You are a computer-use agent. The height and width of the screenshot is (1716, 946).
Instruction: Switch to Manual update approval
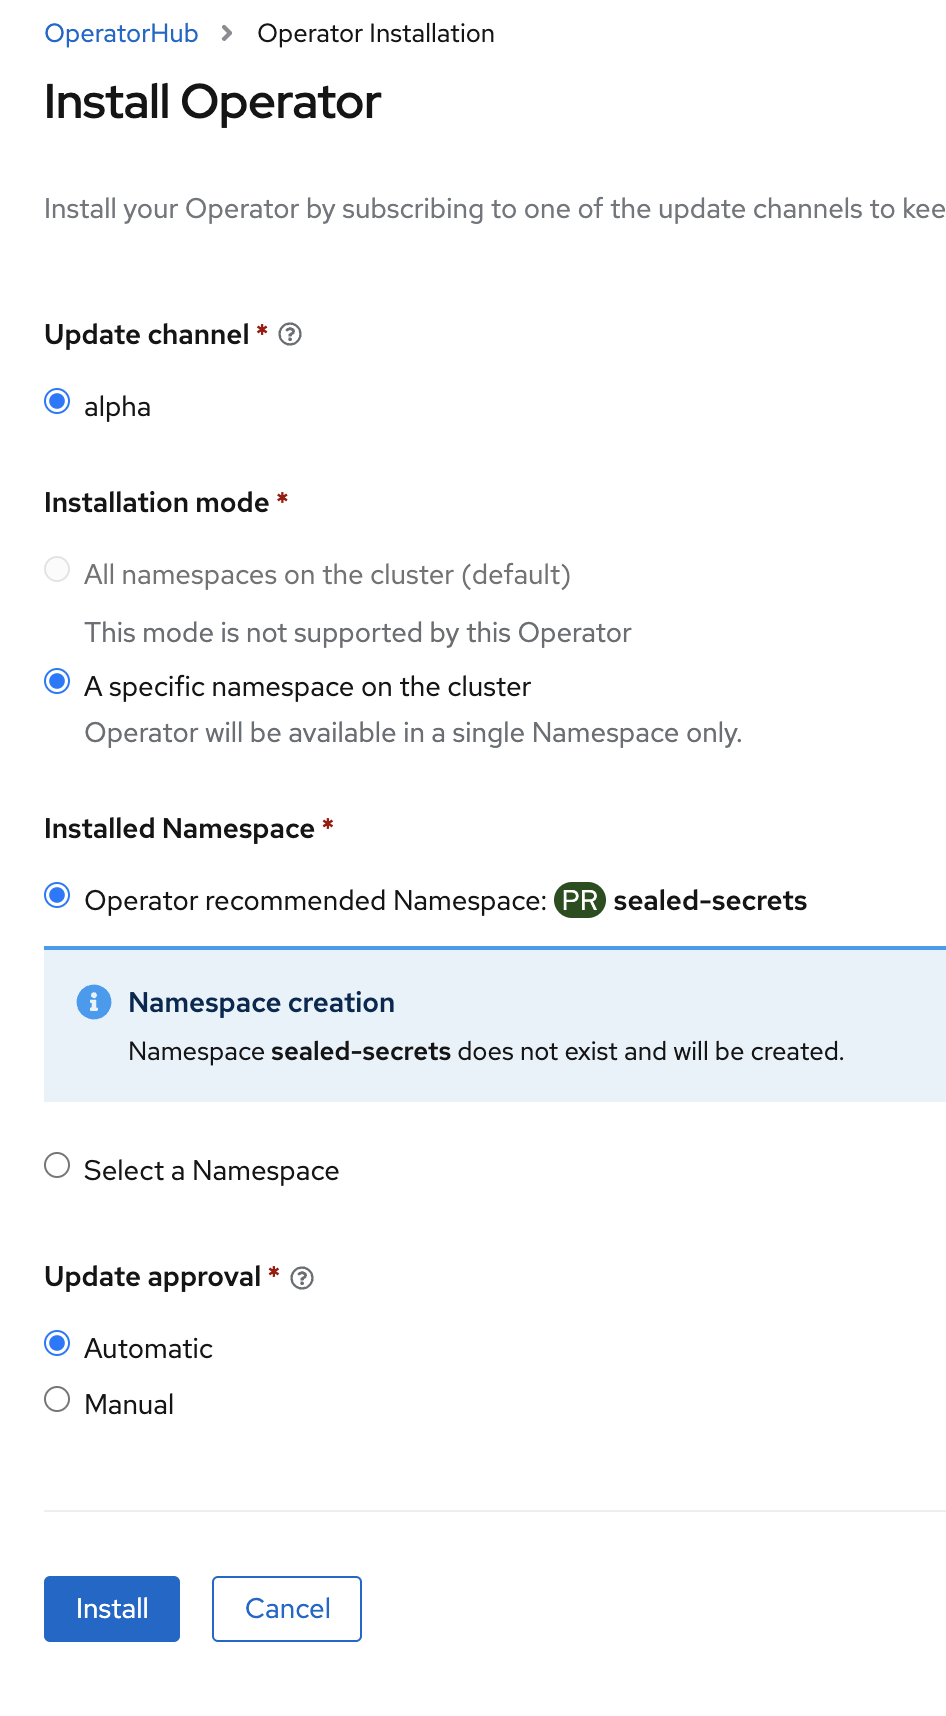coord(57,1398)
